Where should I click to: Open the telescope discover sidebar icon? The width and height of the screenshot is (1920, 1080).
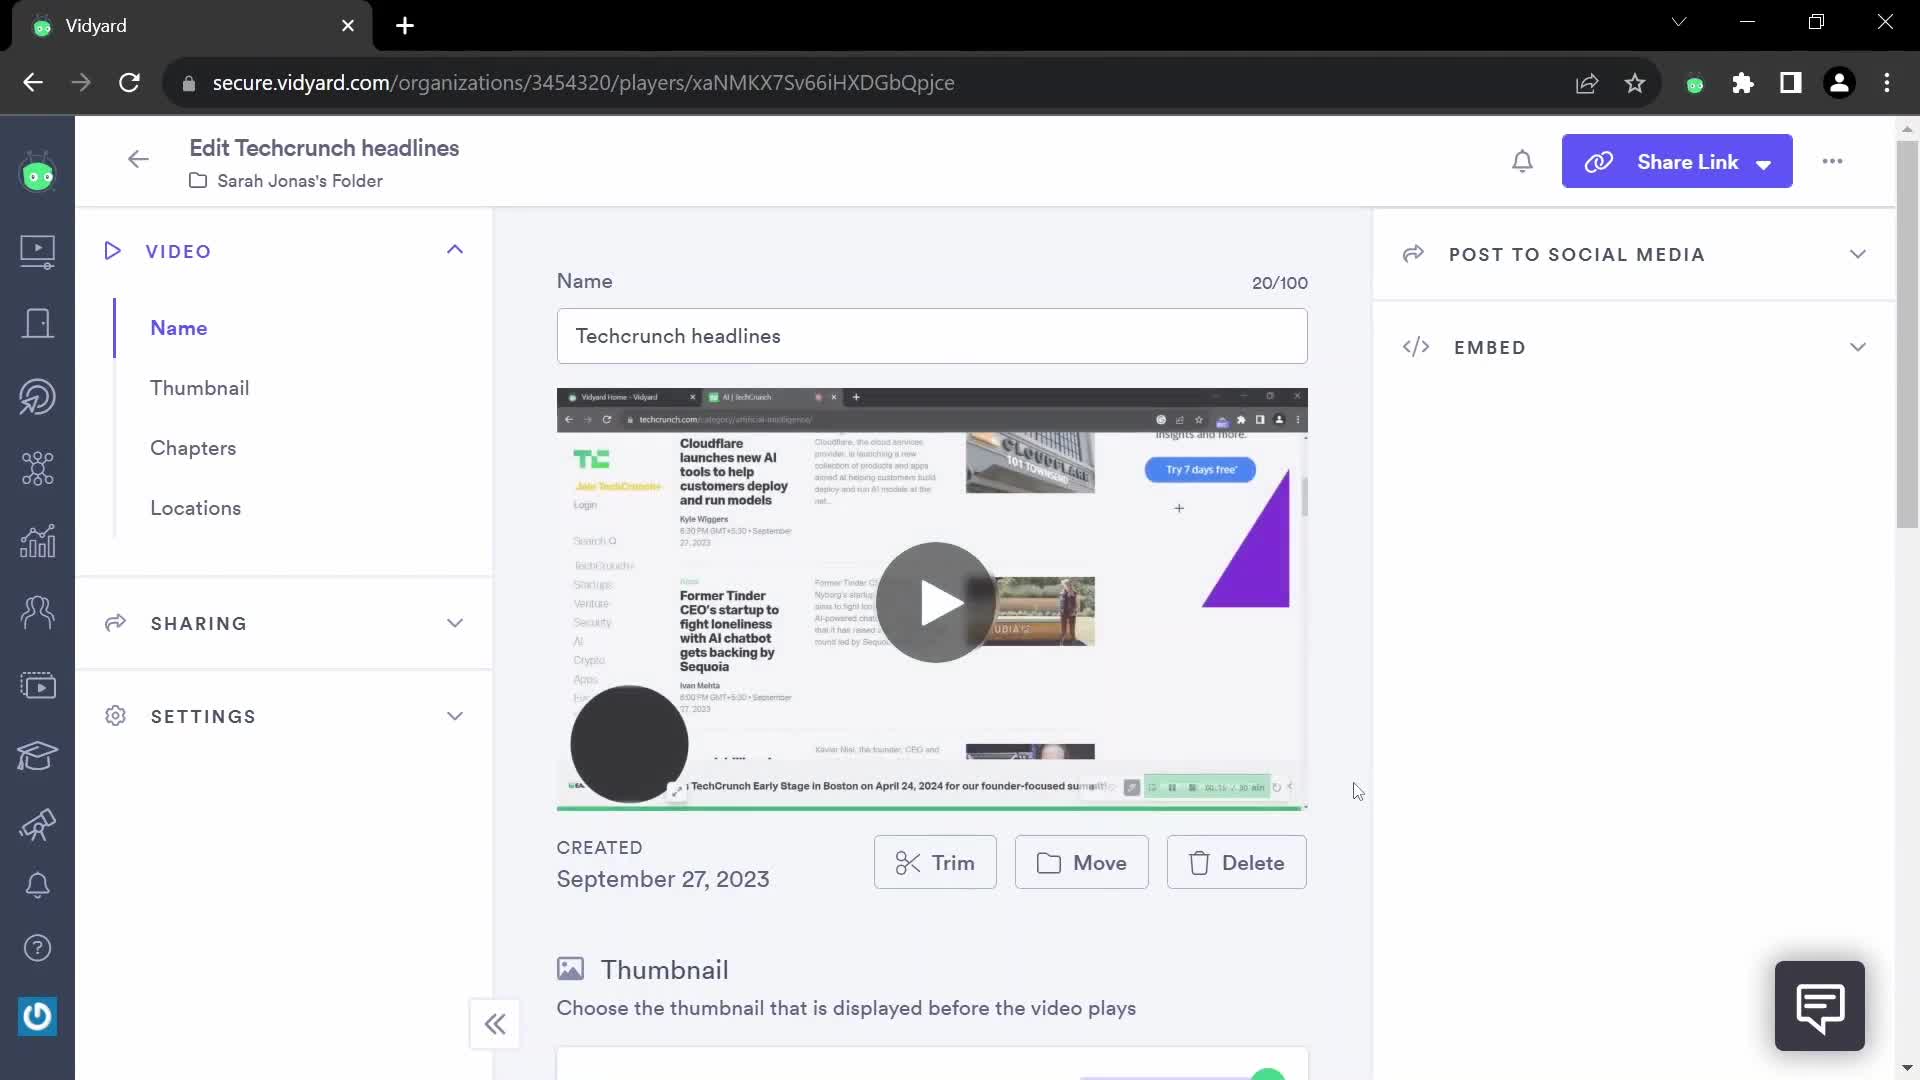[37, 825]
